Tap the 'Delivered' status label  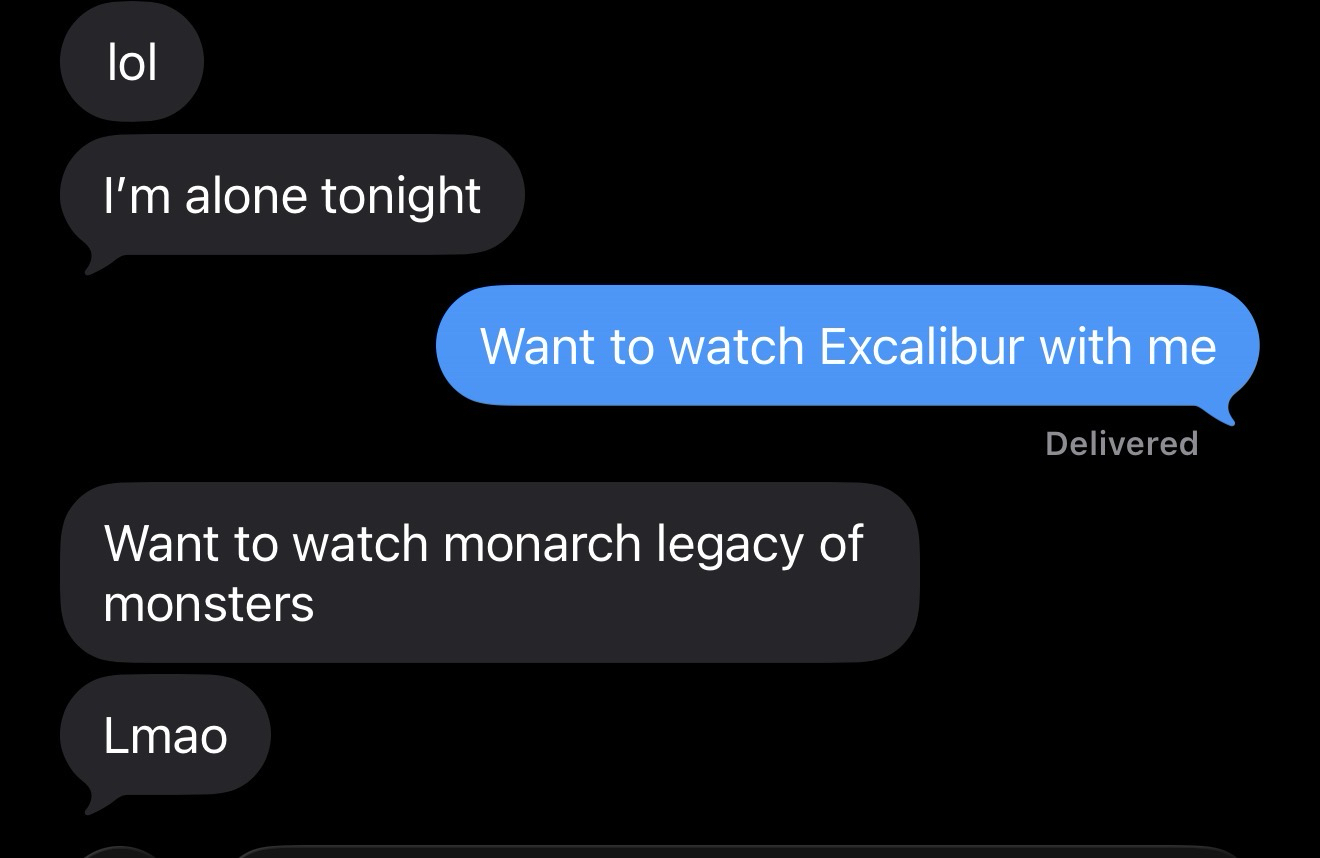[x=1121, y=443]
